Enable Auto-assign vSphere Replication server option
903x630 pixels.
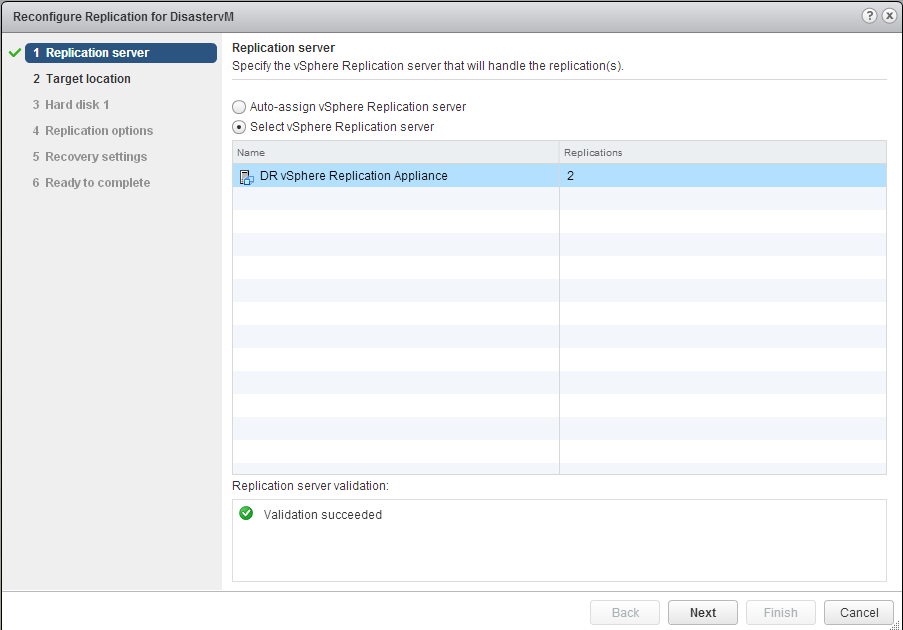click(x=239, y=107)
